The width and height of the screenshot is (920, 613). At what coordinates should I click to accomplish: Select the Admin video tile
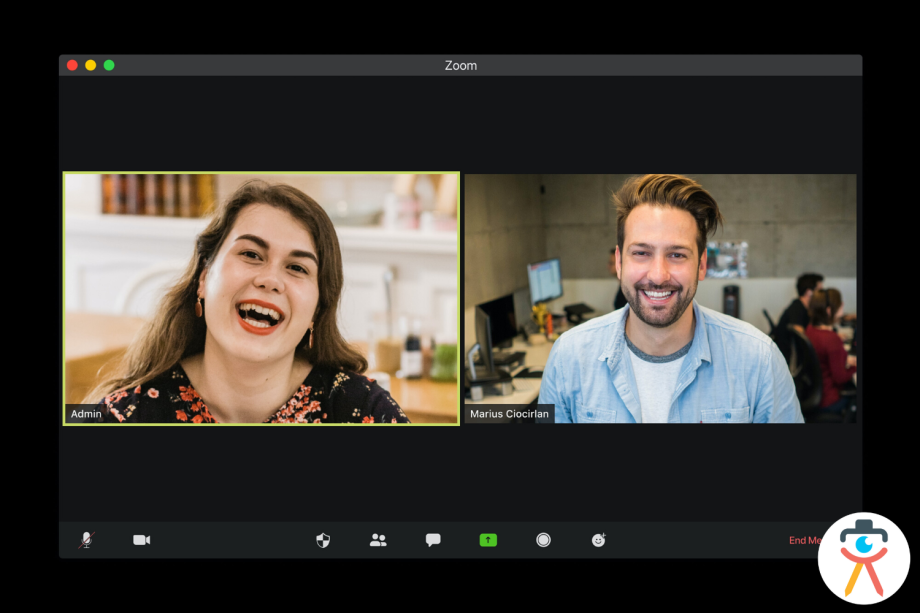[x=261, y=299]
